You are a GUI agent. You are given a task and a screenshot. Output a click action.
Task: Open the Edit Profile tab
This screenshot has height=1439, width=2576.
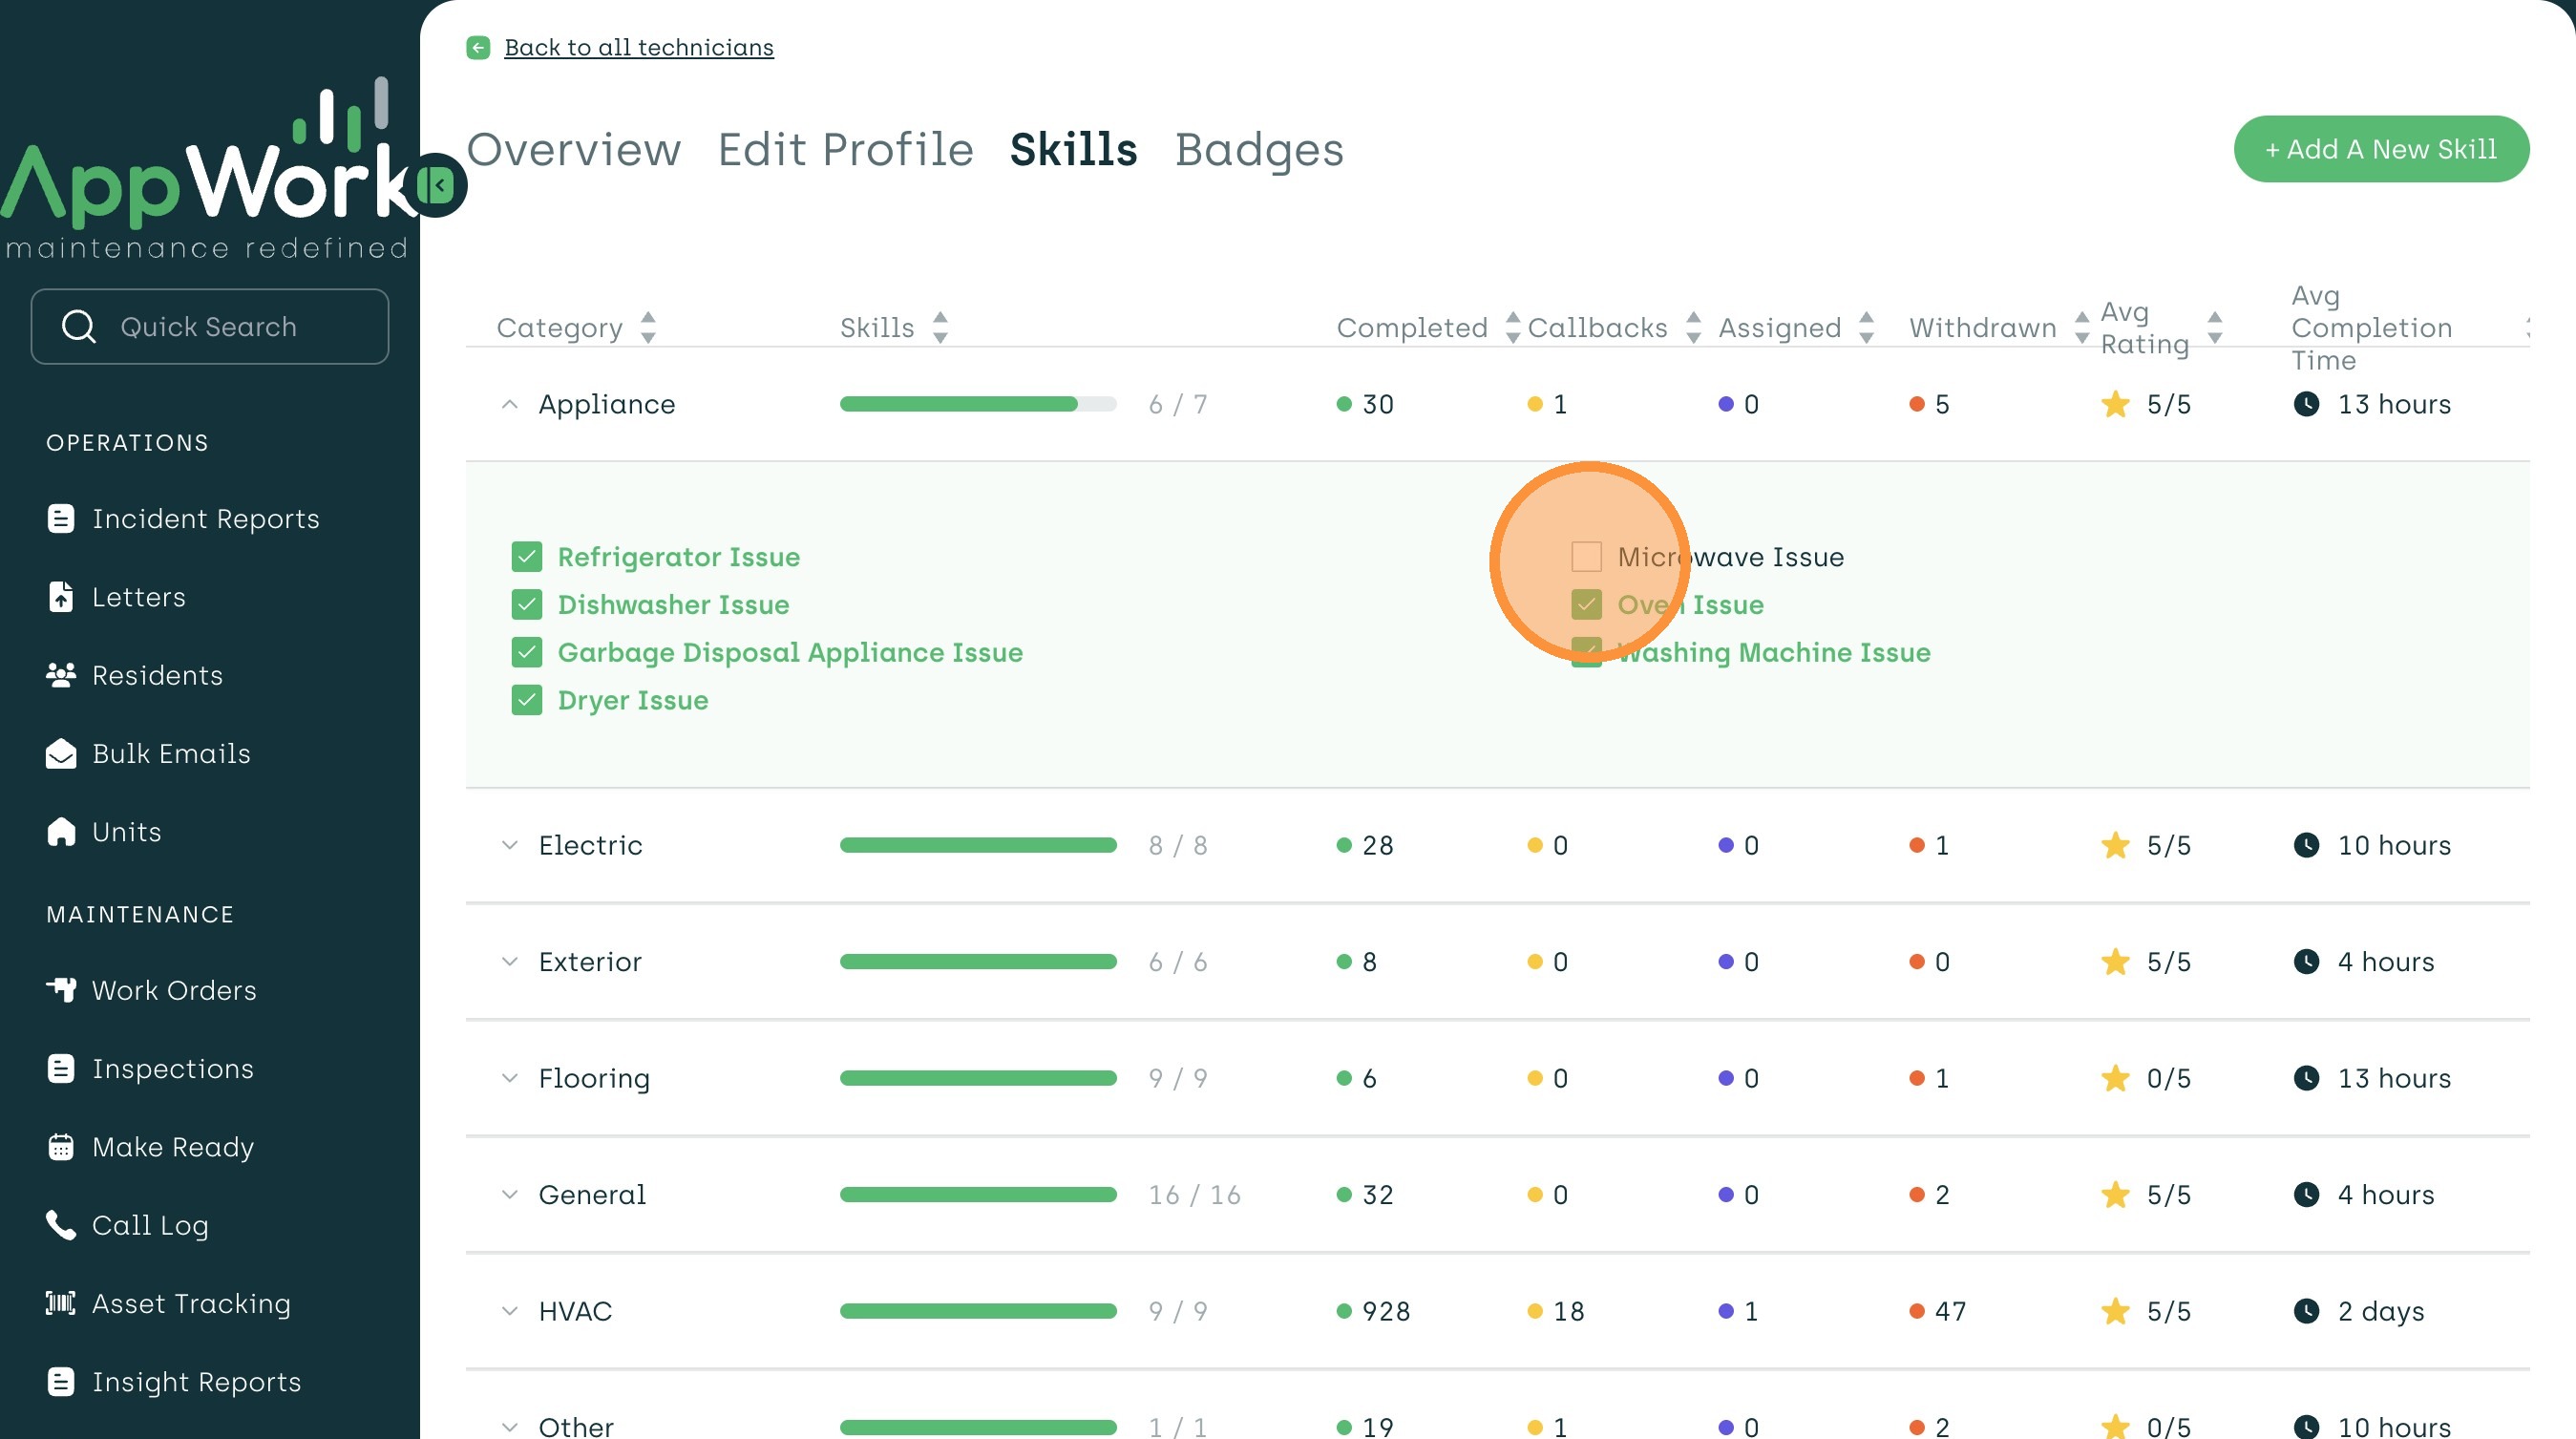click(845, 149)
